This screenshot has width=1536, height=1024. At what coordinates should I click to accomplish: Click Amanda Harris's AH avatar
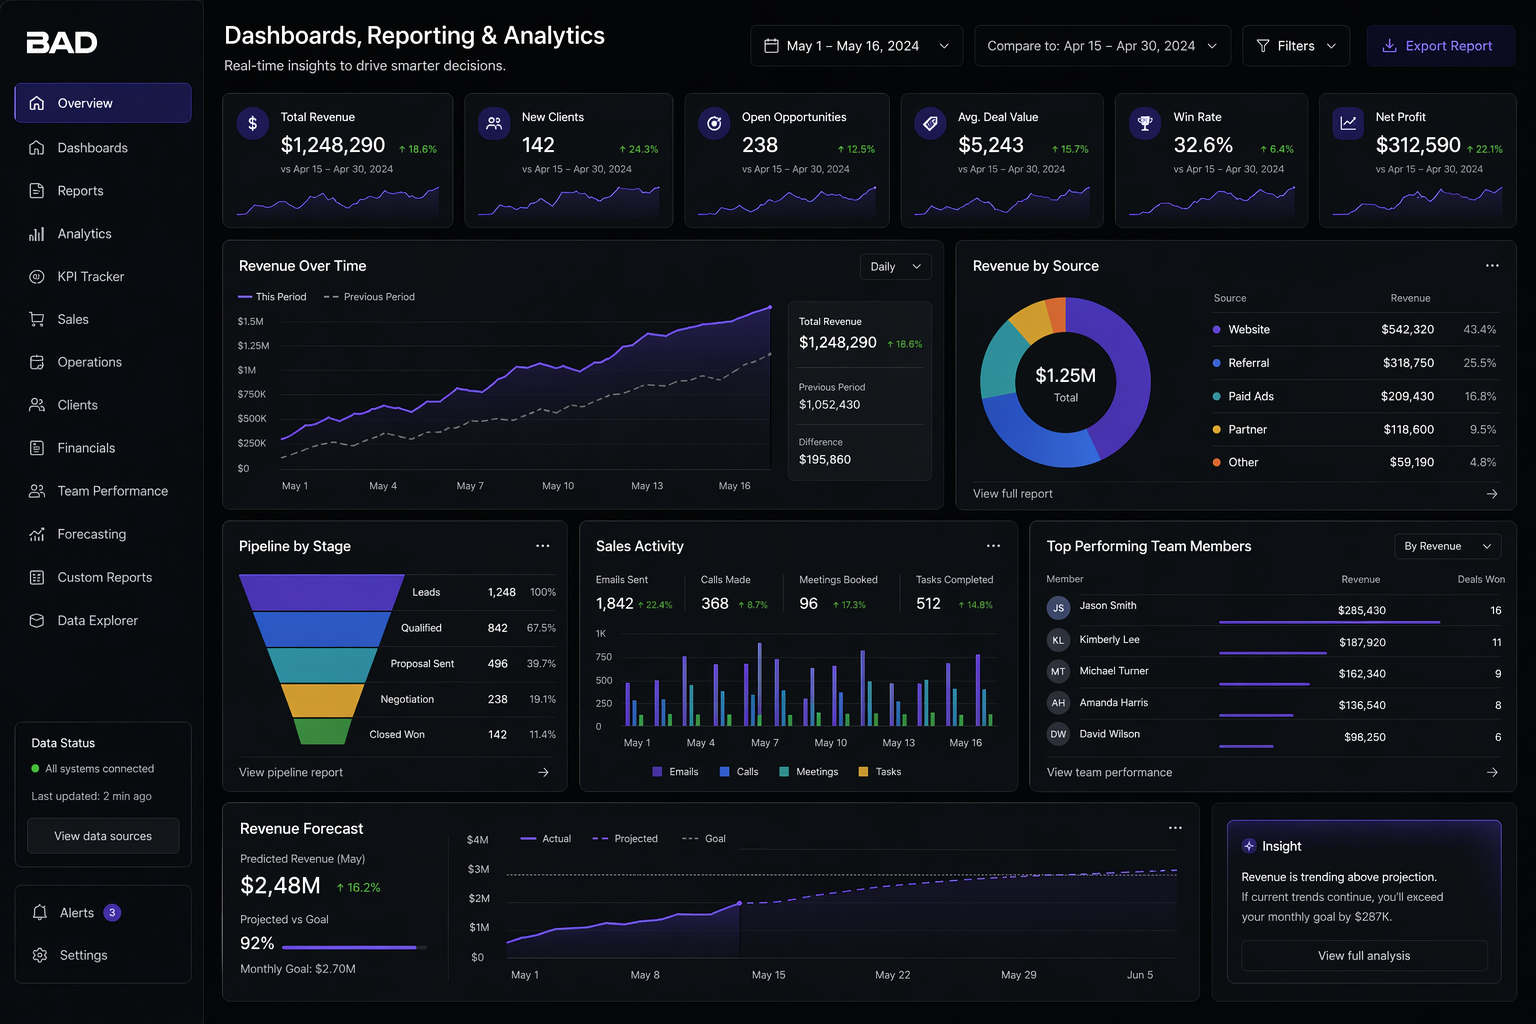(1058, 703)
